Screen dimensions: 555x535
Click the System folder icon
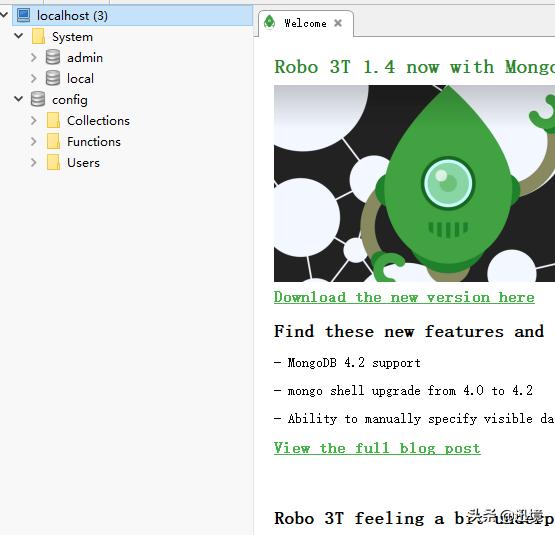(38, 36)
